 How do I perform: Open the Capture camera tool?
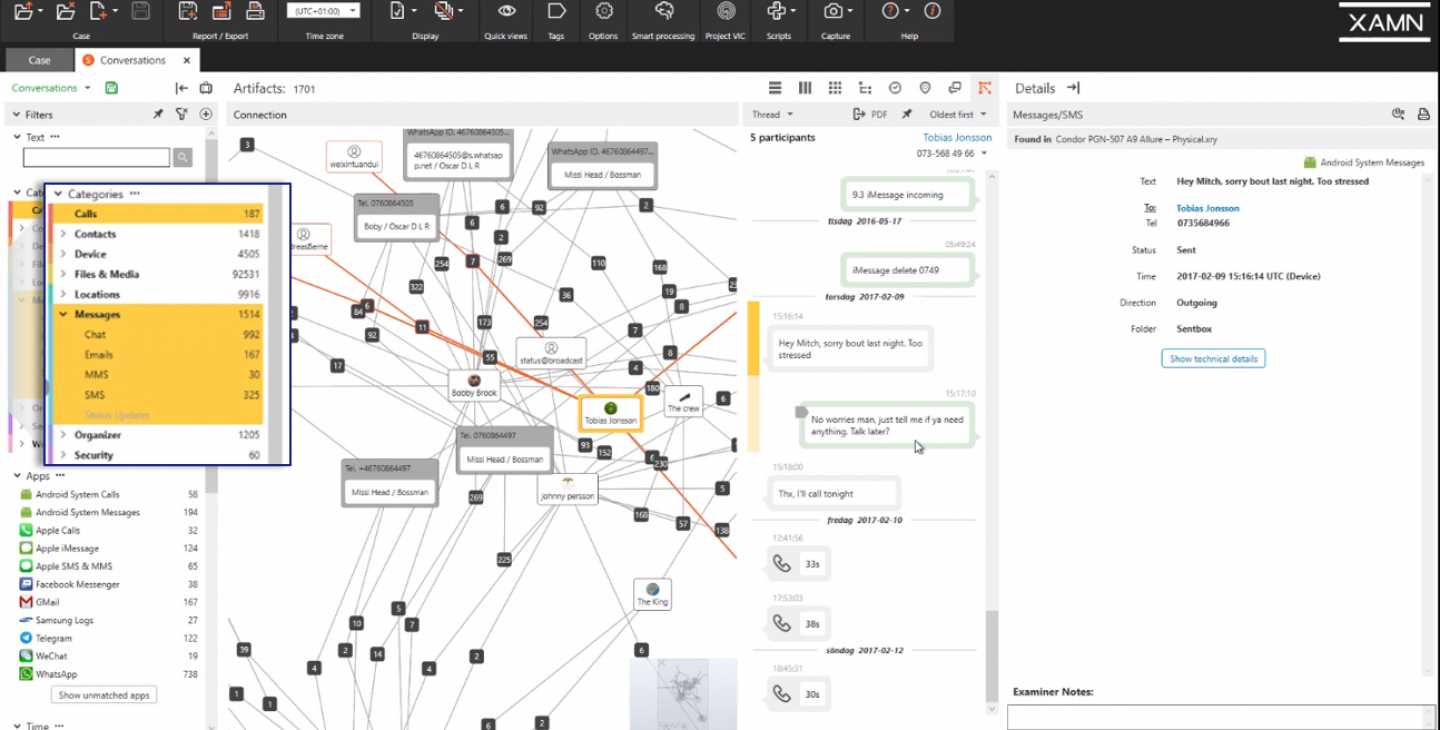pos(832,11)
